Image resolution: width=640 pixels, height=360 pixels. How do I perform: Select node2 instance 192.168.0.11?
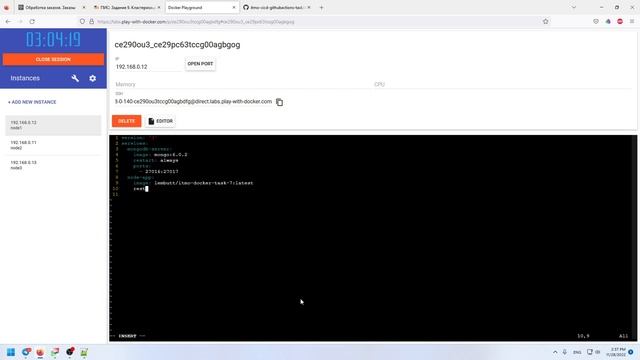coord(53,145)
